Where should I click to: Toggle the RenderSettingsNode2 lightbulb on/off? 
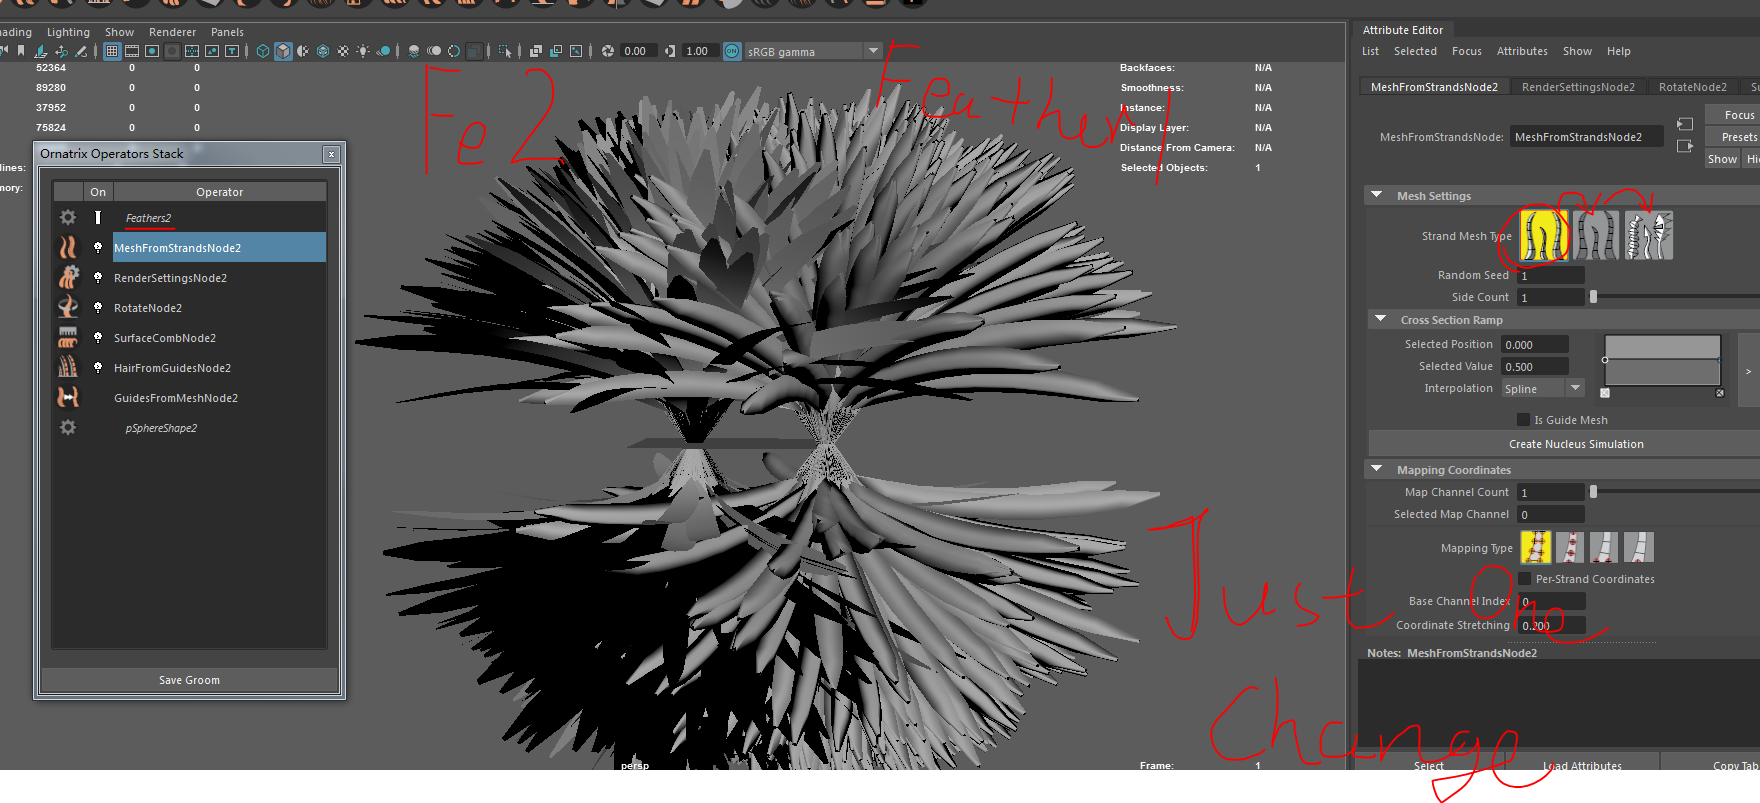point(98,278)
